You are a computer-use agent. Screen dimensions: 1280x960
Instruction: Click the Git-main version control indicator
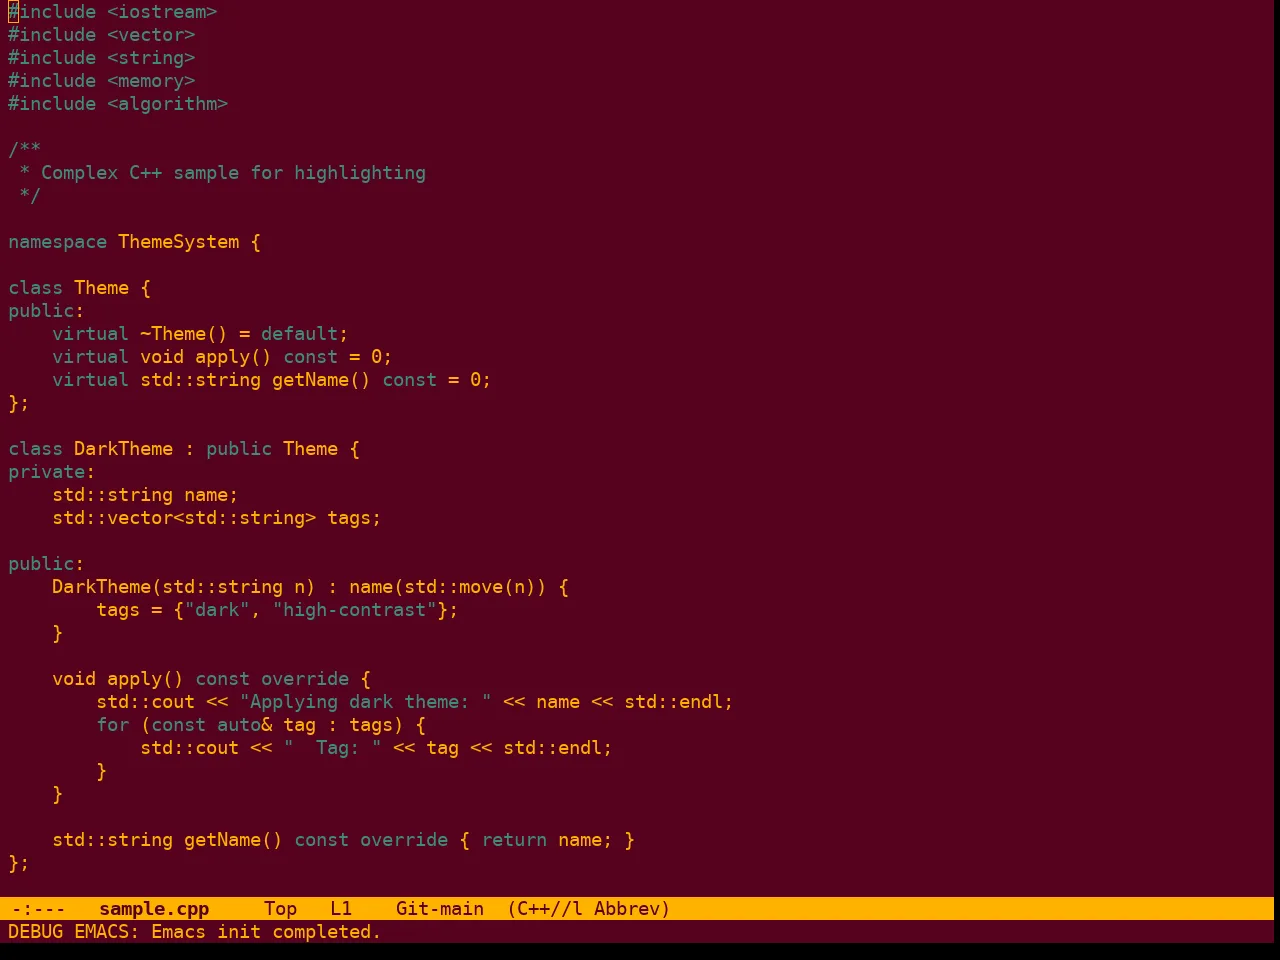click(x=440, y=909)
